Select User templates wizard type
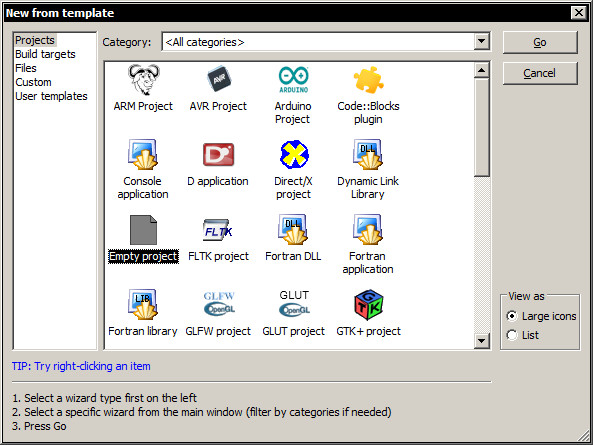Viewport: 593px width, 445px height. pyautogui.click(x=51, y=96)
